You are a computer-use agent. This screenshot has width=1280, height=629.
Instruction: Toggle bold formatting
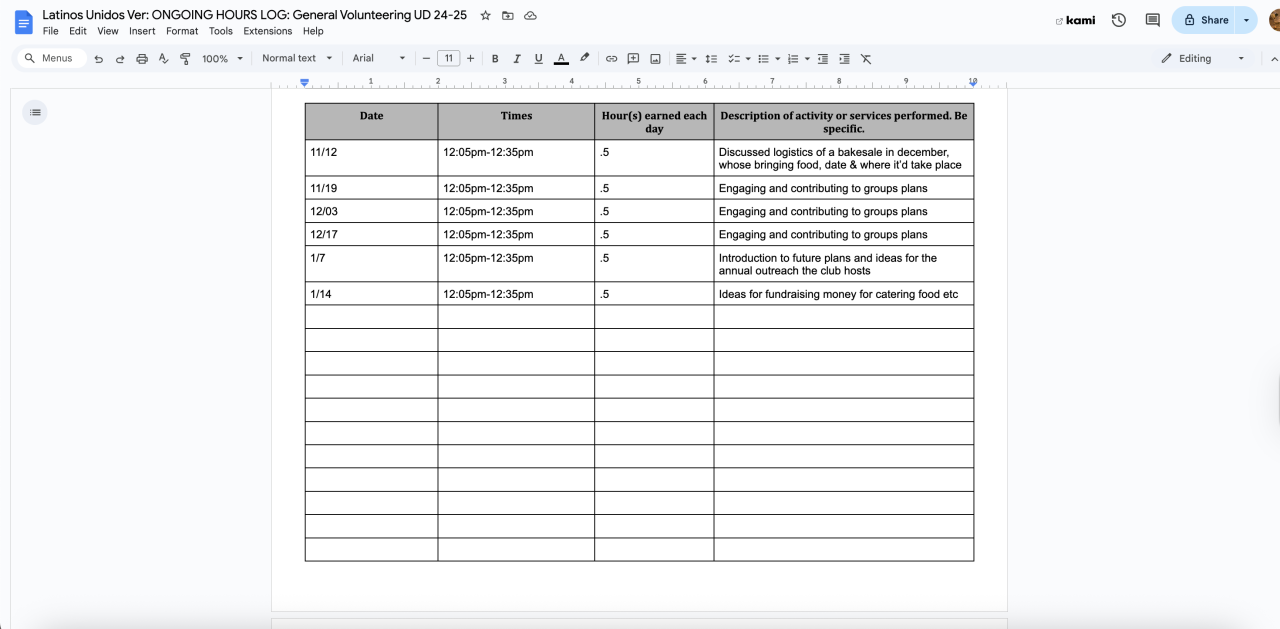(495, 59)
